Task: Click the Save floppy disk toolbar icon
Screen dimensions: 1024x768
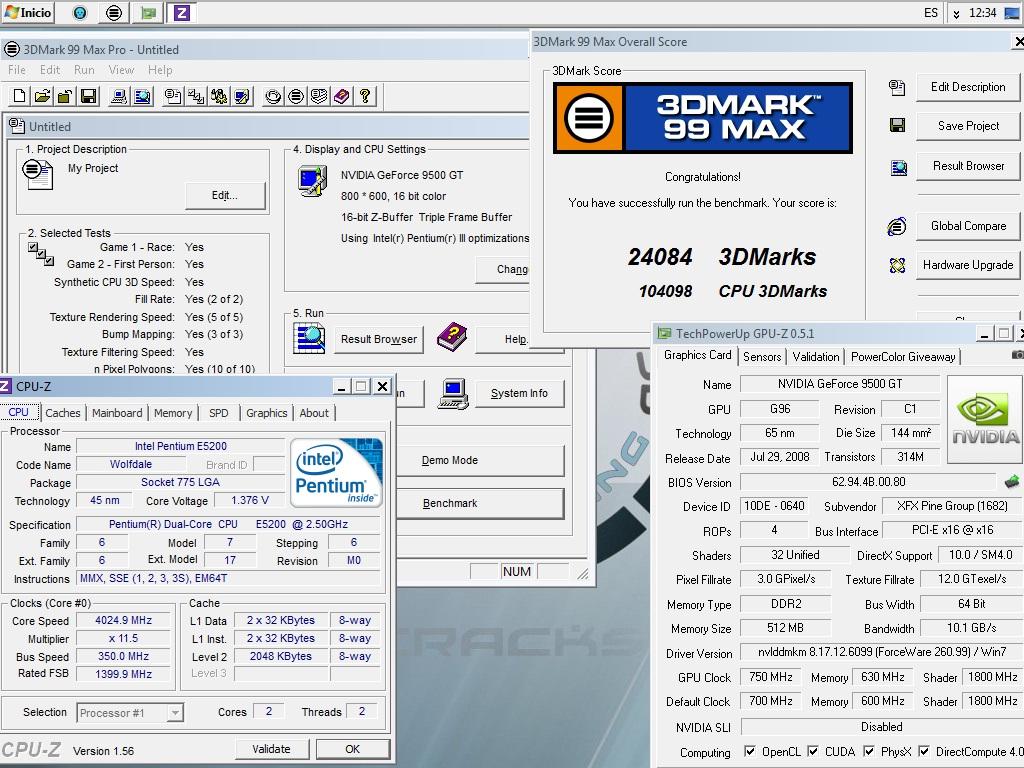Action: tap(88, 97)
